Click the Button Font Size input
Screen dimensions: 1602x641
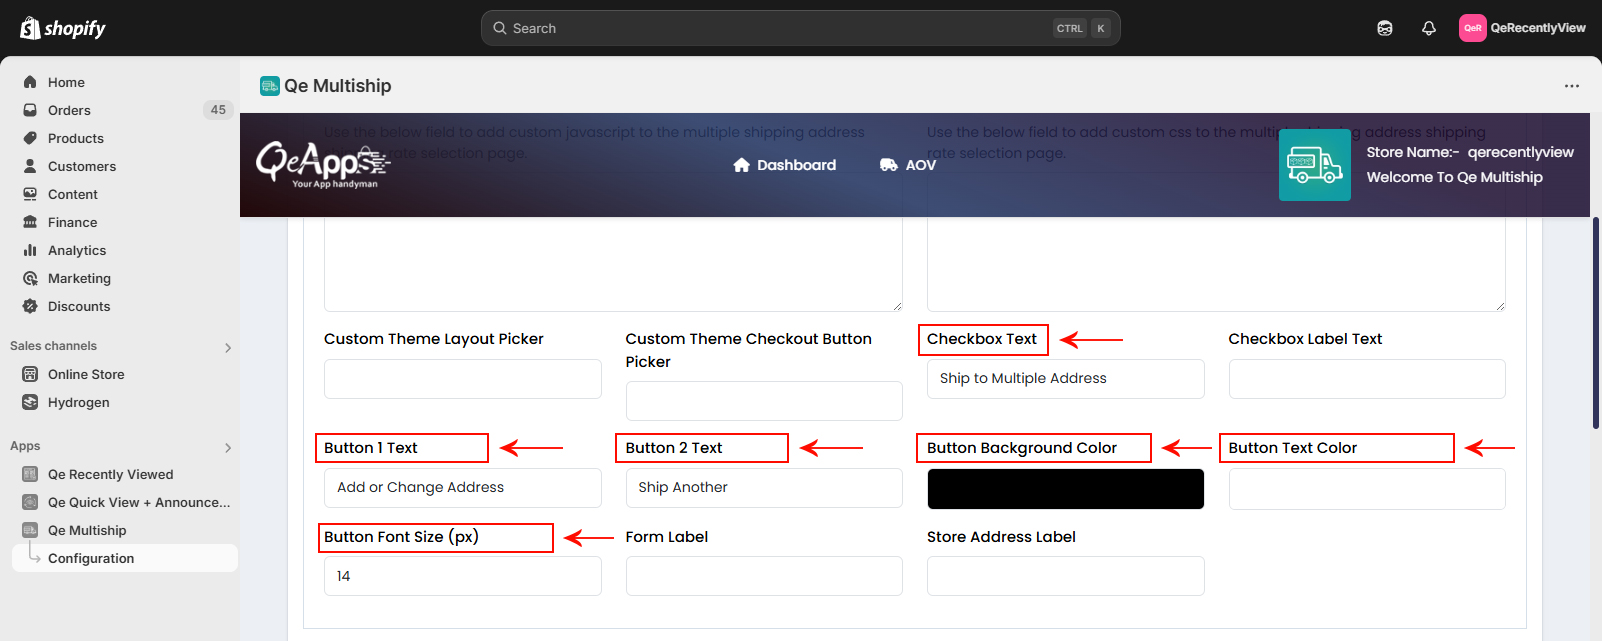coord(463,576)
